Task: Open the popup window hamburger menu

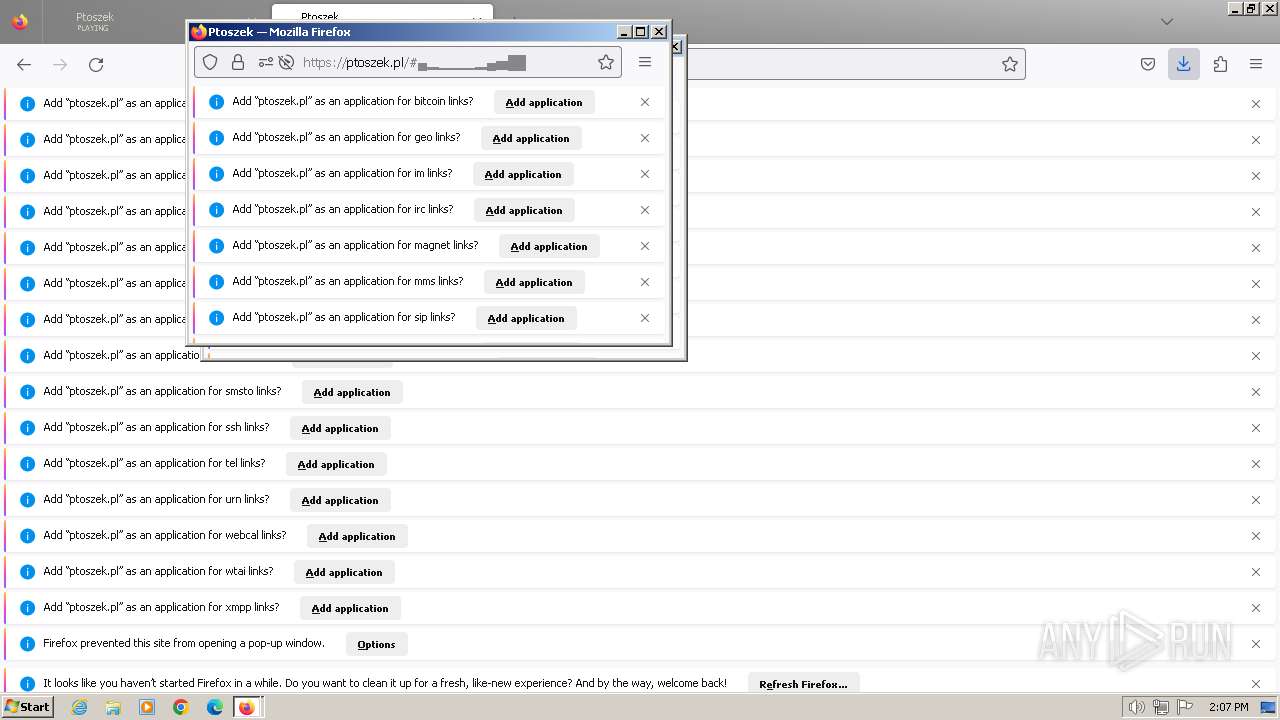Action: (645, 62)
